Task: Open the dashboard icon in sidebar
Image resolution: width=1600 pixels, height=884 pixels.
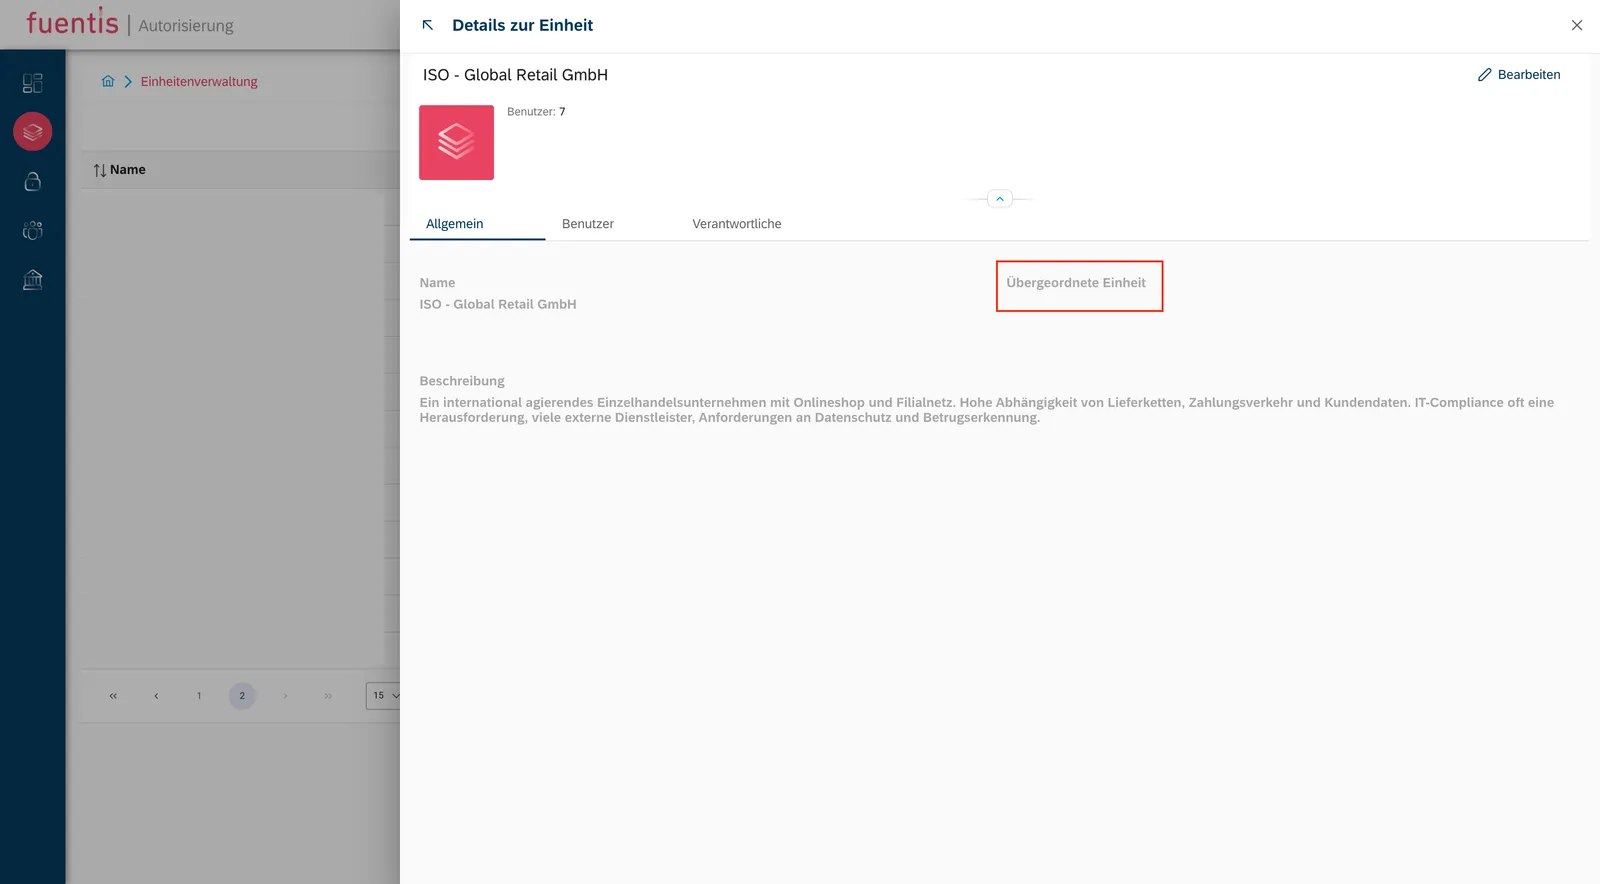Action: coord(32,83)
